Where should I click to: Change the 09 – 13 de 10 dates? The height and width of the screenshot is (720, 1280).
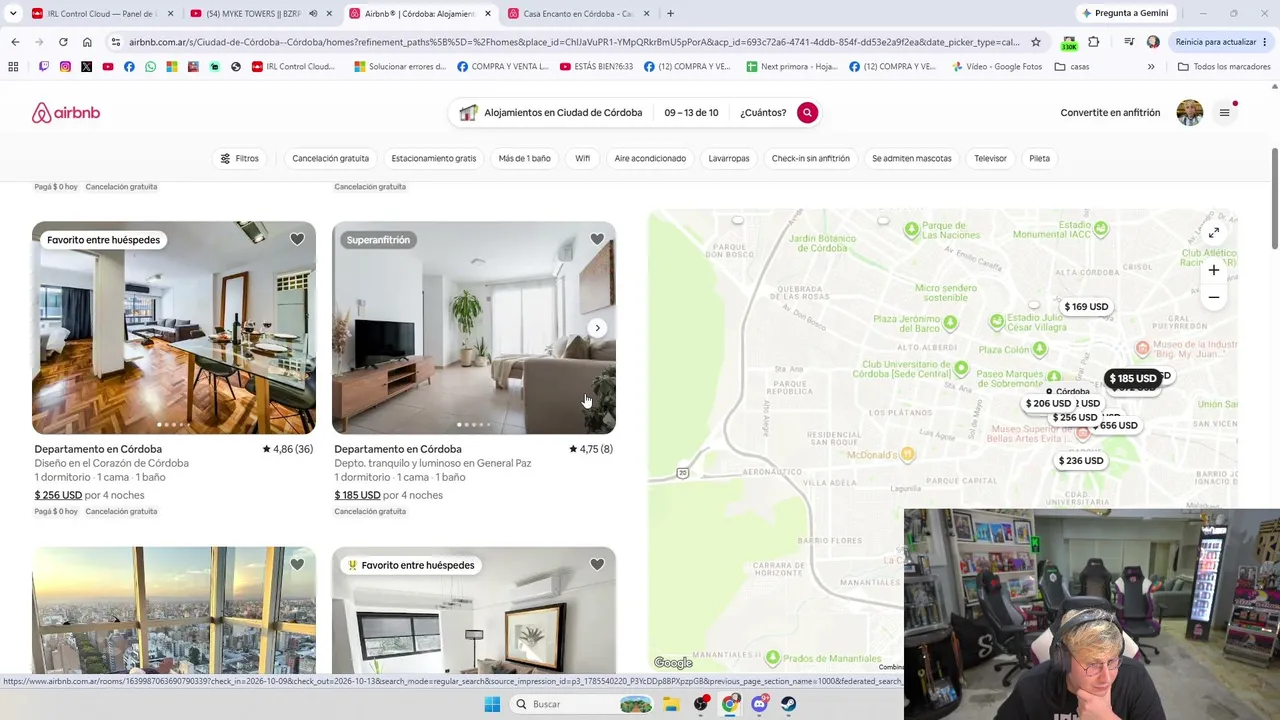click(x=691, y=113)
